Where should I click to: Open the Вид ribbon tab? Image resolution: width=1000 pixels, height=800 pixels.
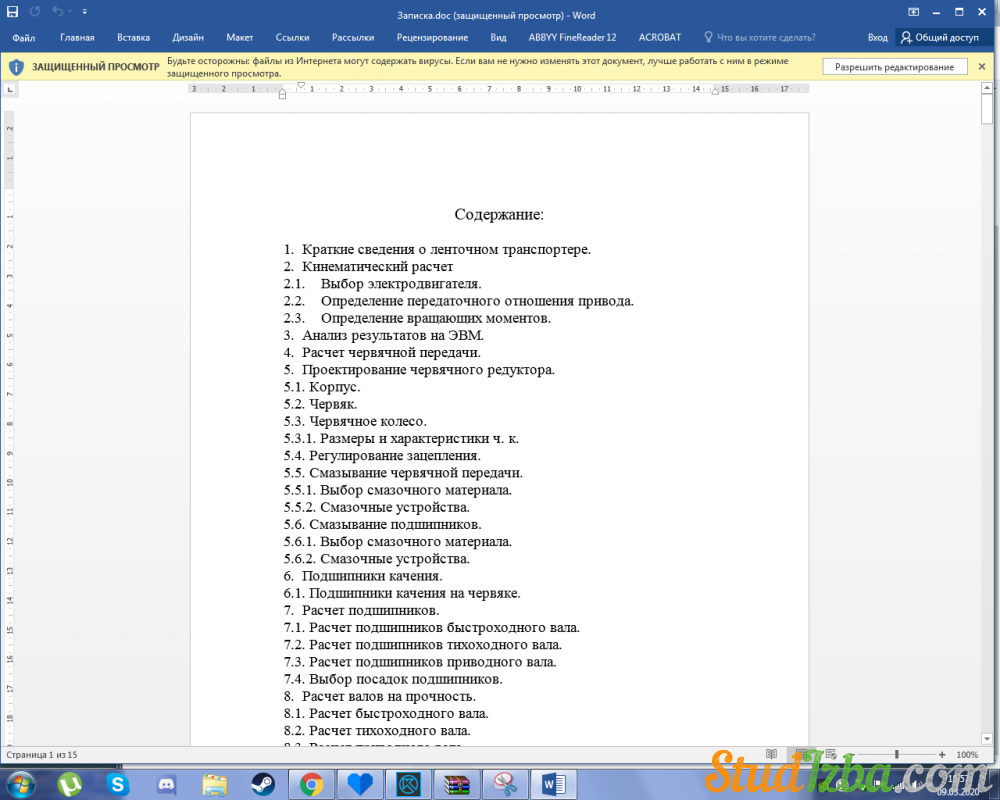pyautogui.click(x=498, y=38)
